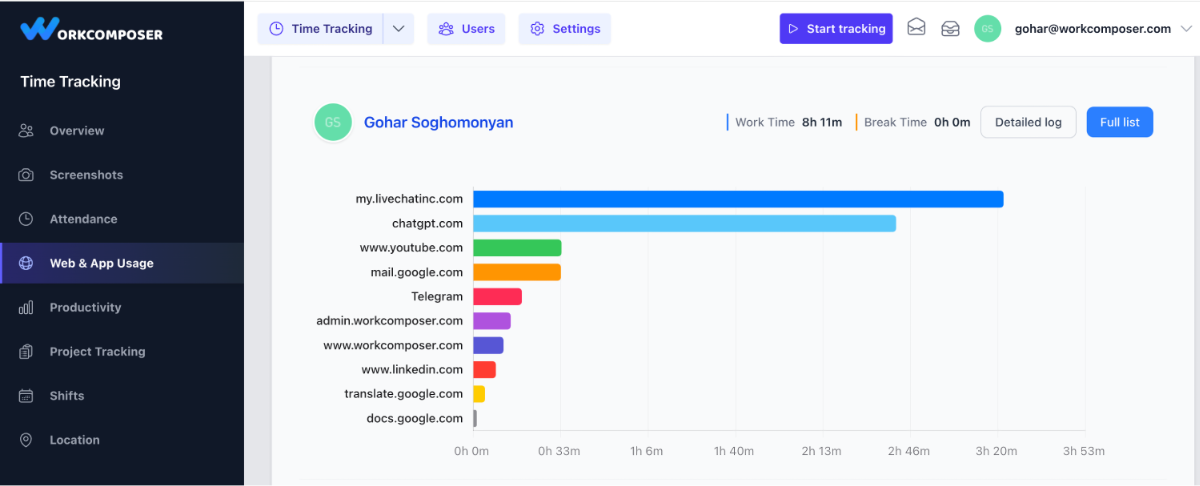
Task: Go to Shifts page
Action: [122, 395]
